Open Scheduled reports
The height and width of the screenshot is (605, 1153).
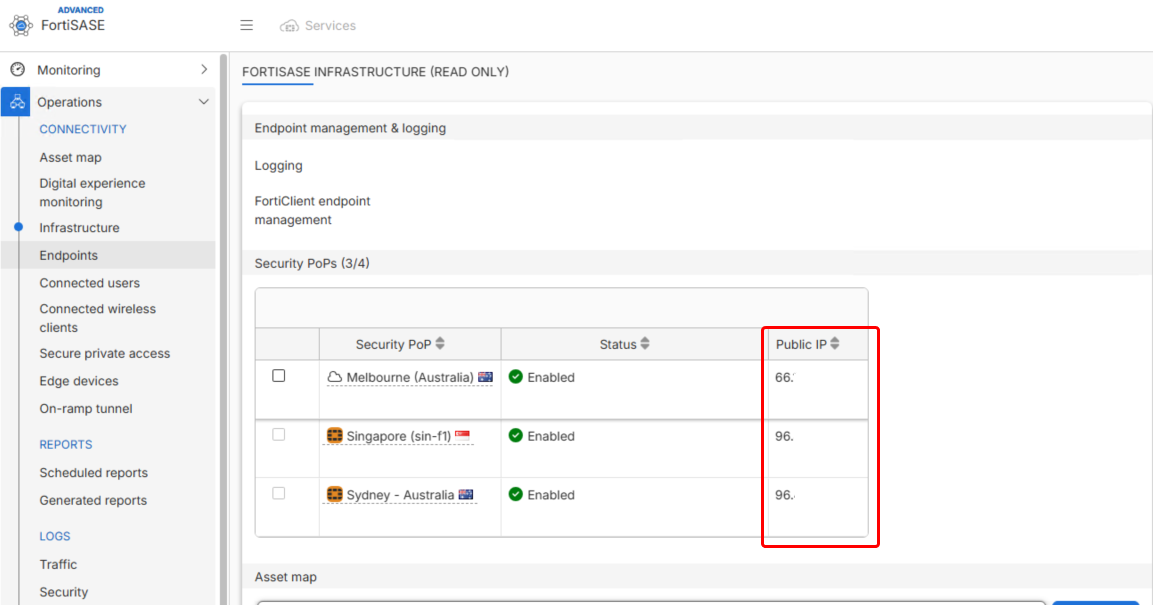(93, 473)
